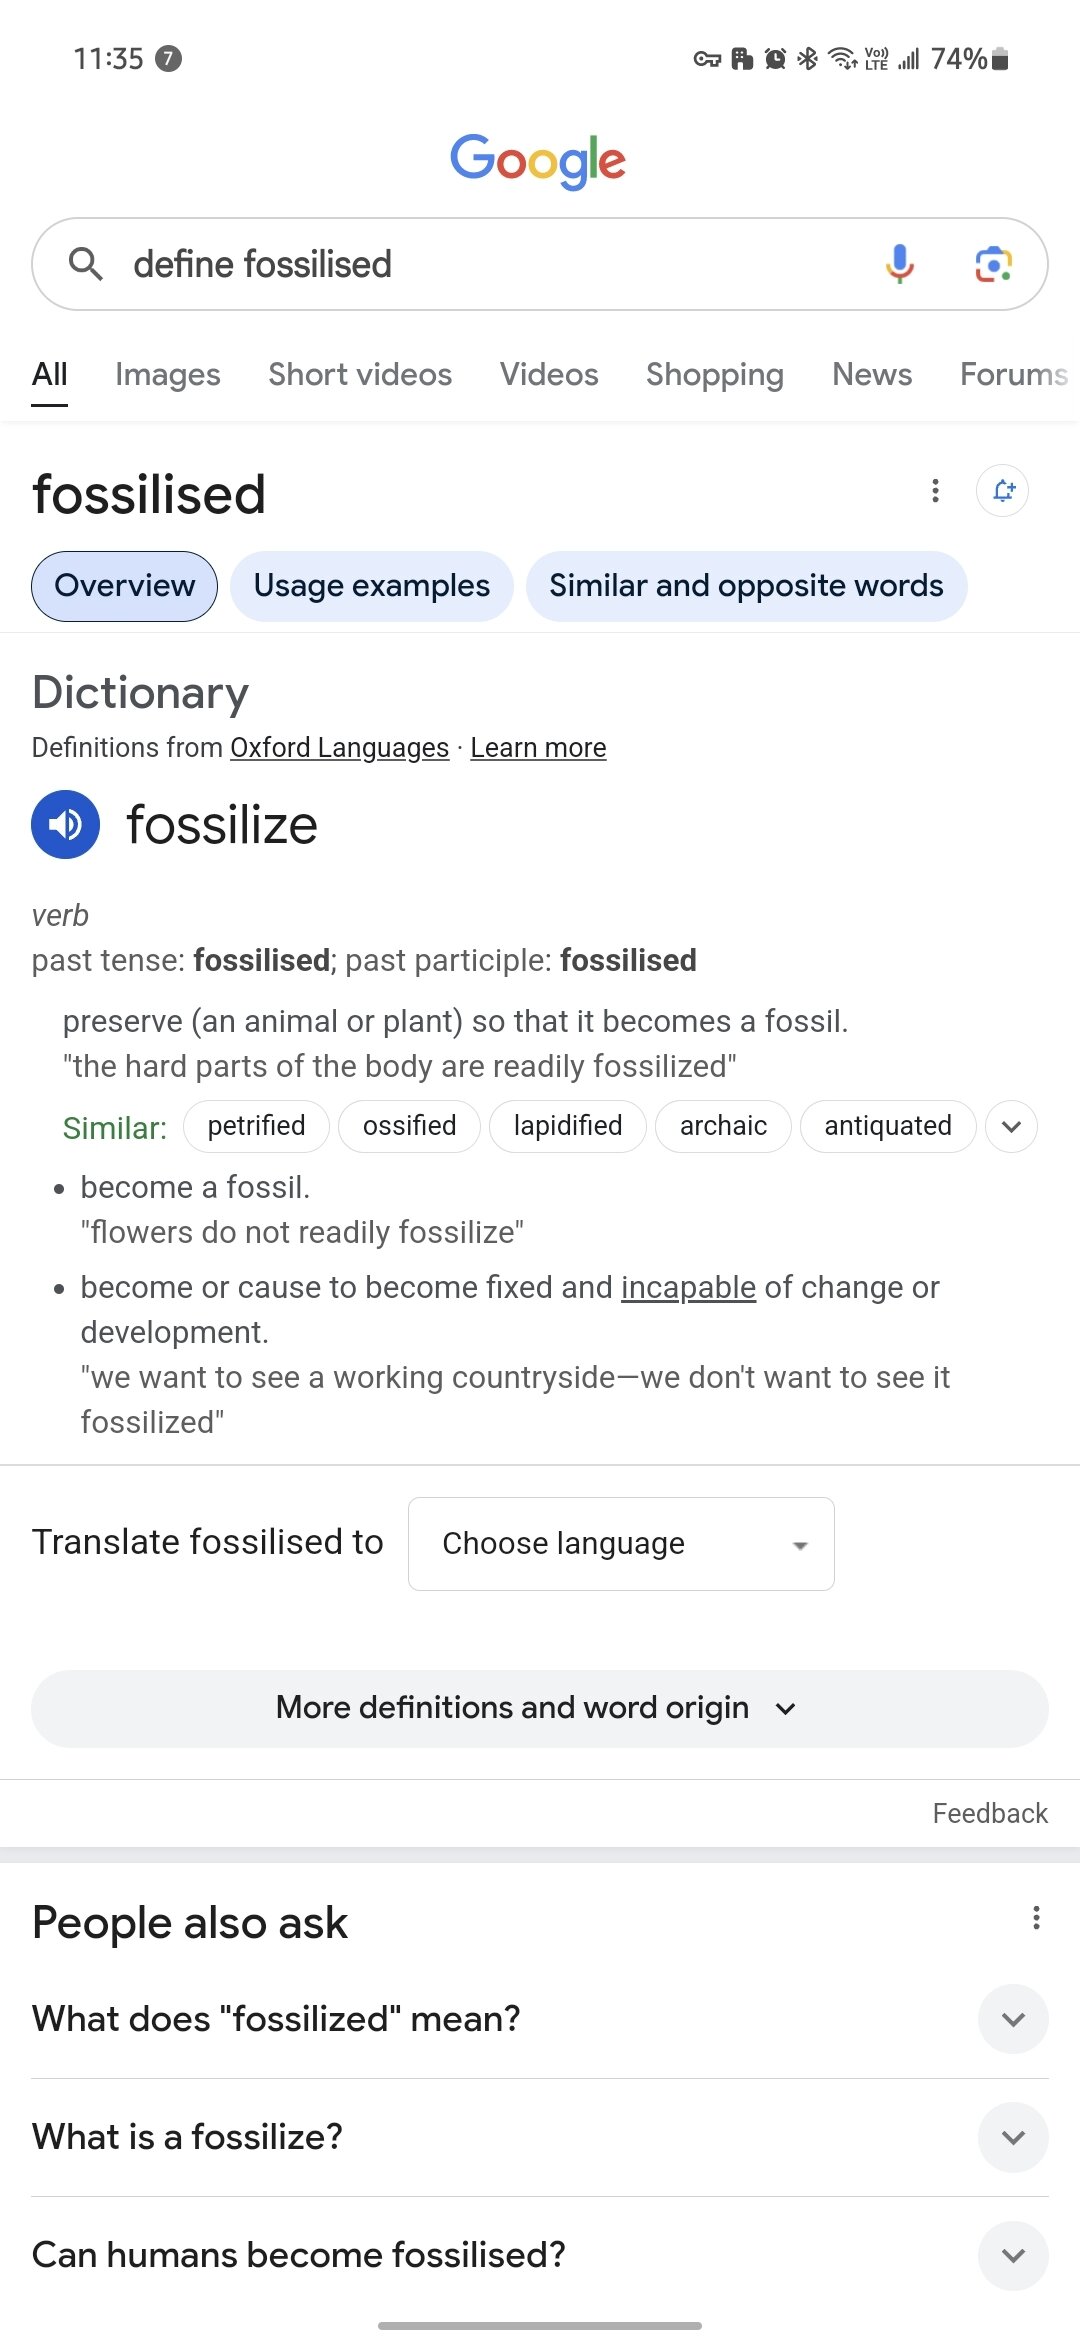Expand More definitions and word origin

pos(539,1708)
